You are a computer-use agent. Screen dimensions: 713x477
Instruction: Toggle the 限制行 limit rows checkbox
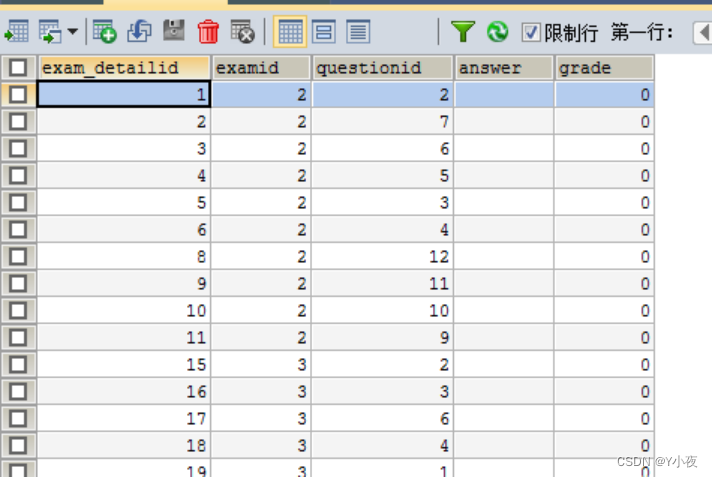(x=531, y=33)
